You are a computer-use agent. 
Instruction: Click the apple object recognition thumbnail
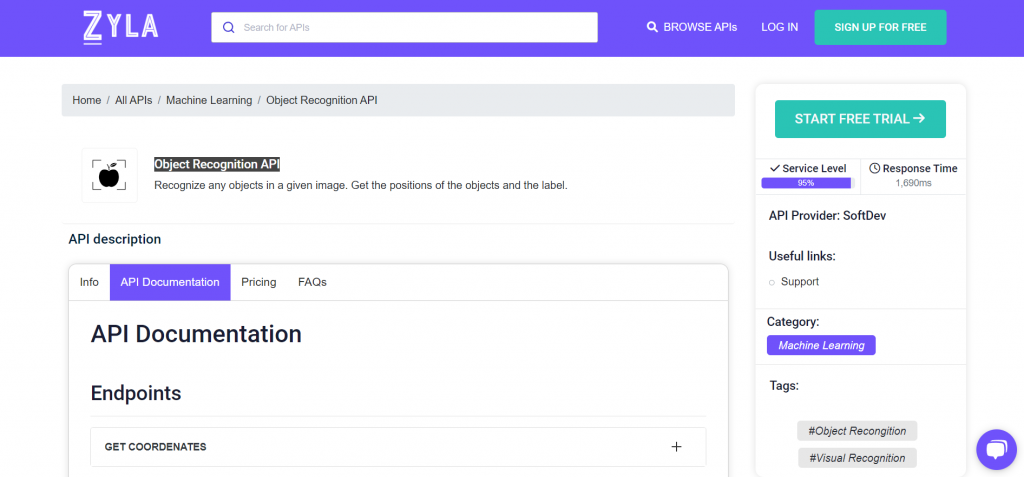110,175
